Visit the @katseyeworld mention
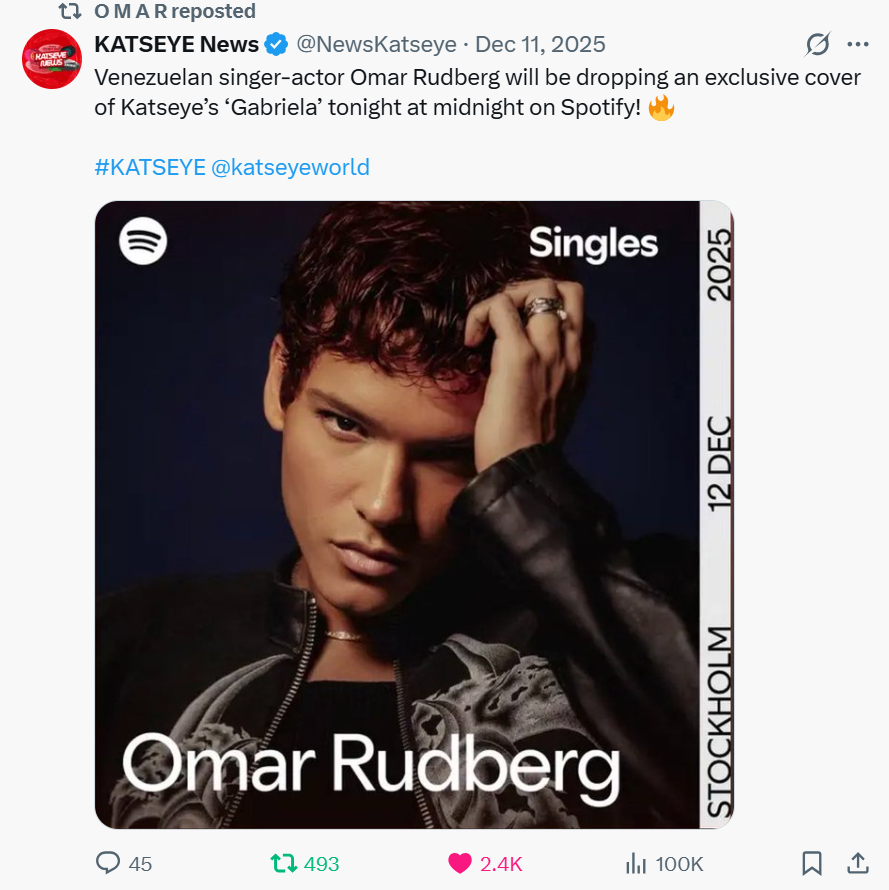This screenshot has height=890, width=889. click(291, 167)
